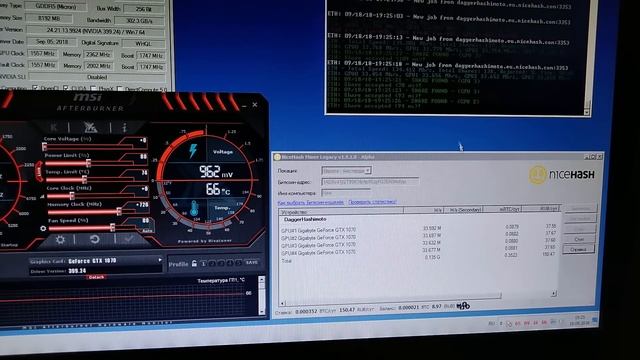The width and height of the screenshot is (640, 360).
Task: Select the GPU#4 Gigabyte GeForce GTX 1070 row
Action: pos(418,251)
